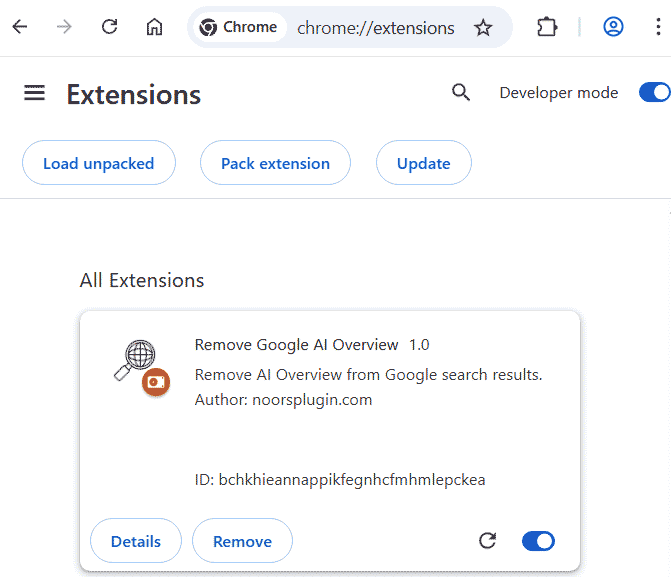Remove the Google AI Overview extension
The height and width of the screenshot is (577, 671).
click(x=242, y=541)
